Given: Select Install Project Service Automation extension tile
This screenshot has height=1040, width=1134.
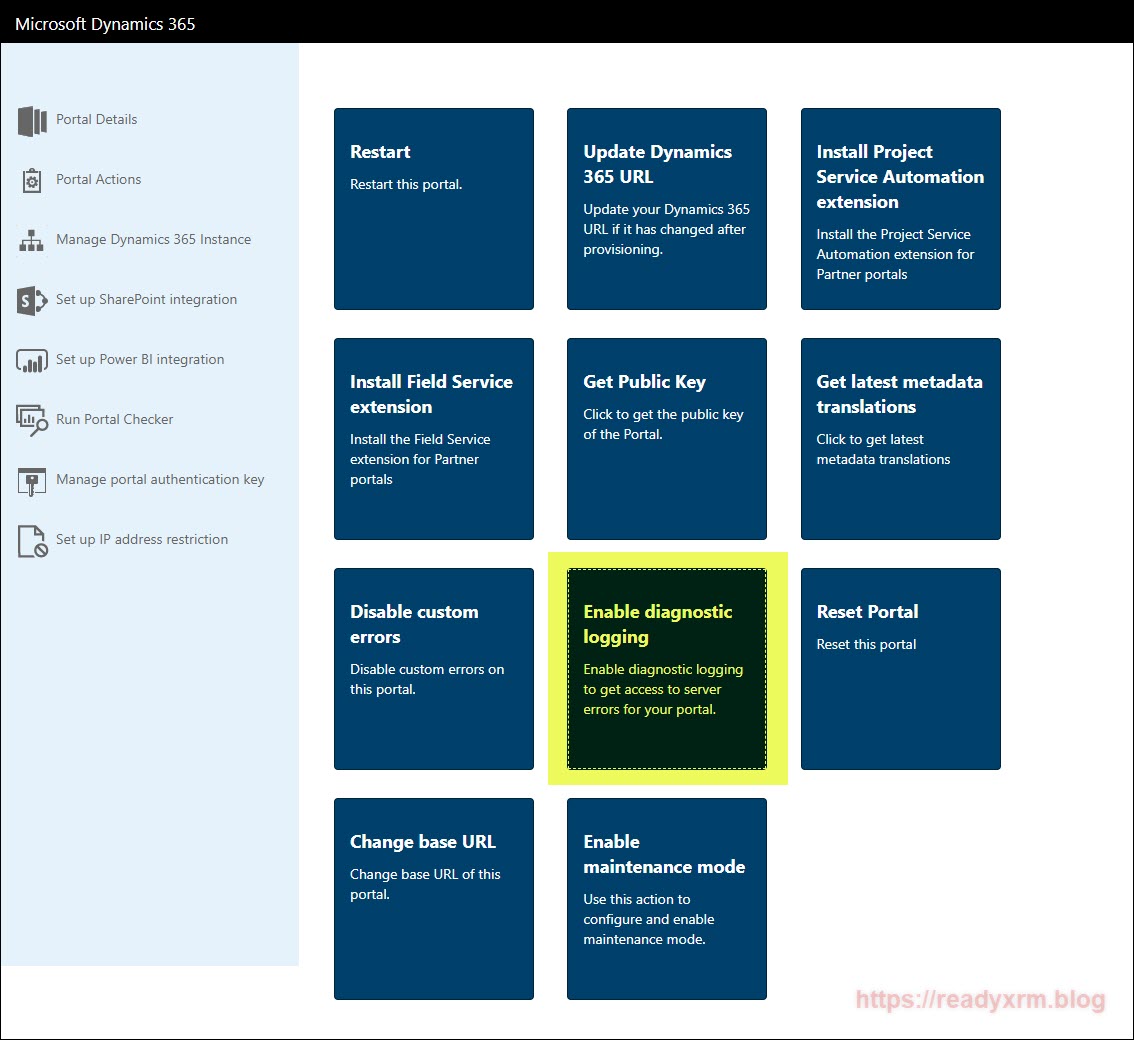Looking at the screenshot, I should click(900, 209).
